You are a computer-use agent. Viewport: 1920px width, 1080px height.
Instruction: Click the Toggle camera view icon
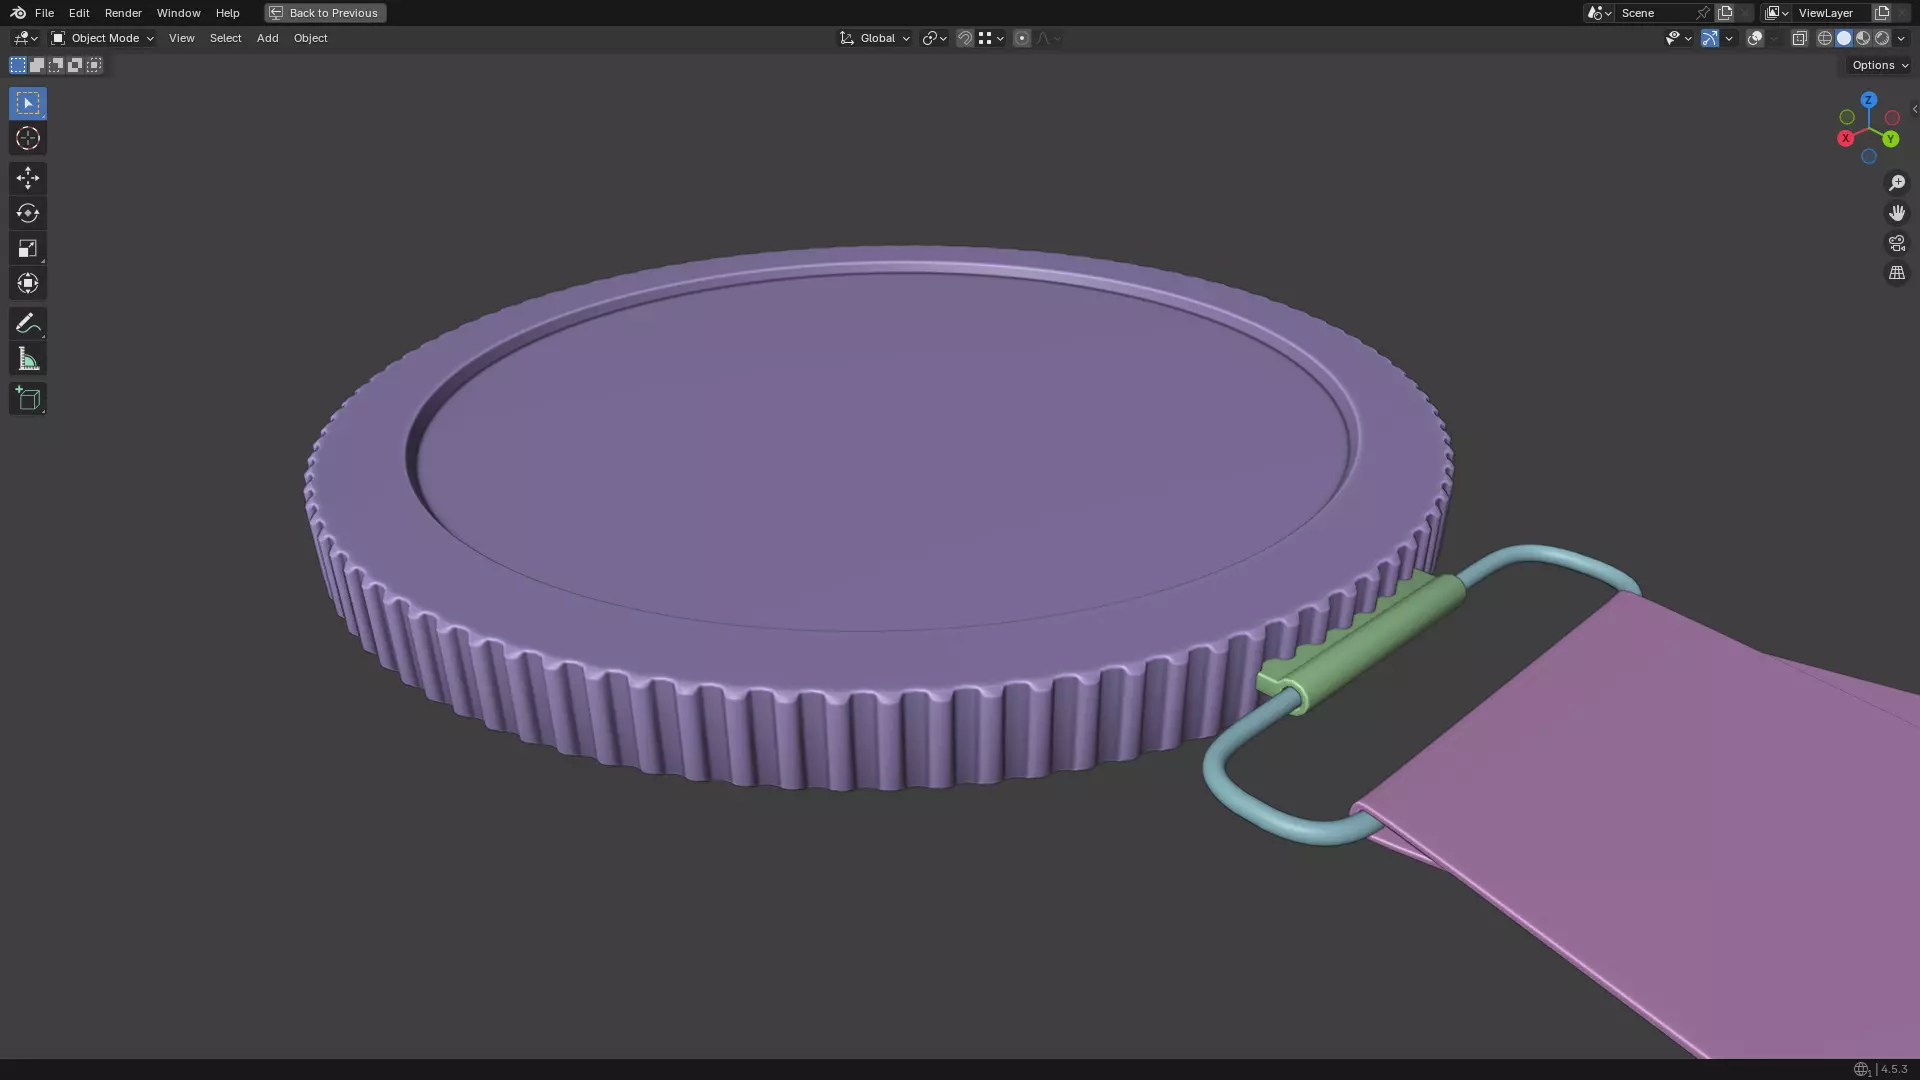tap(1896, 243)
